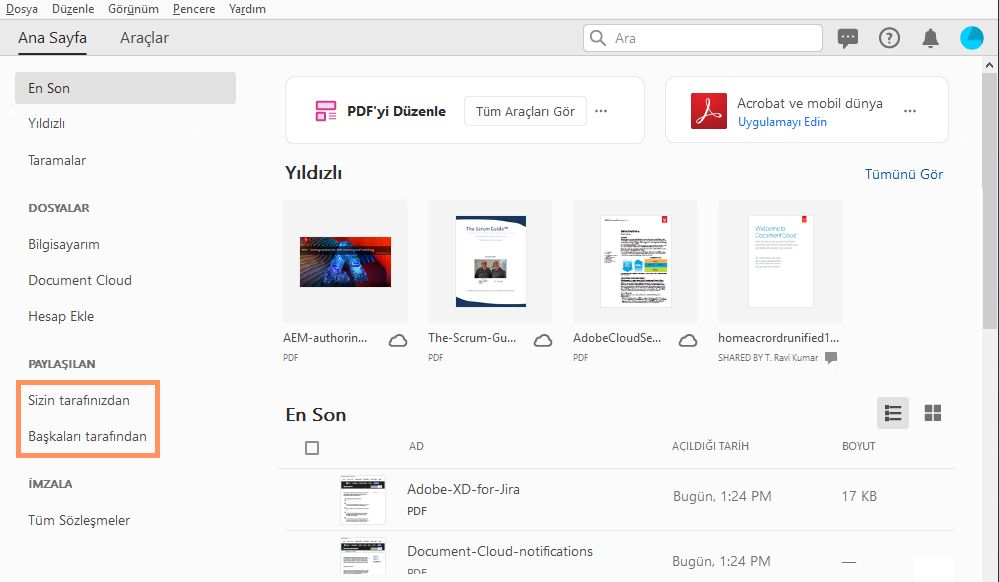The image size is (999, 582).
Task: Sort by the AÇILDIĞI TARİH column header
Action: (x=710, y=446)
